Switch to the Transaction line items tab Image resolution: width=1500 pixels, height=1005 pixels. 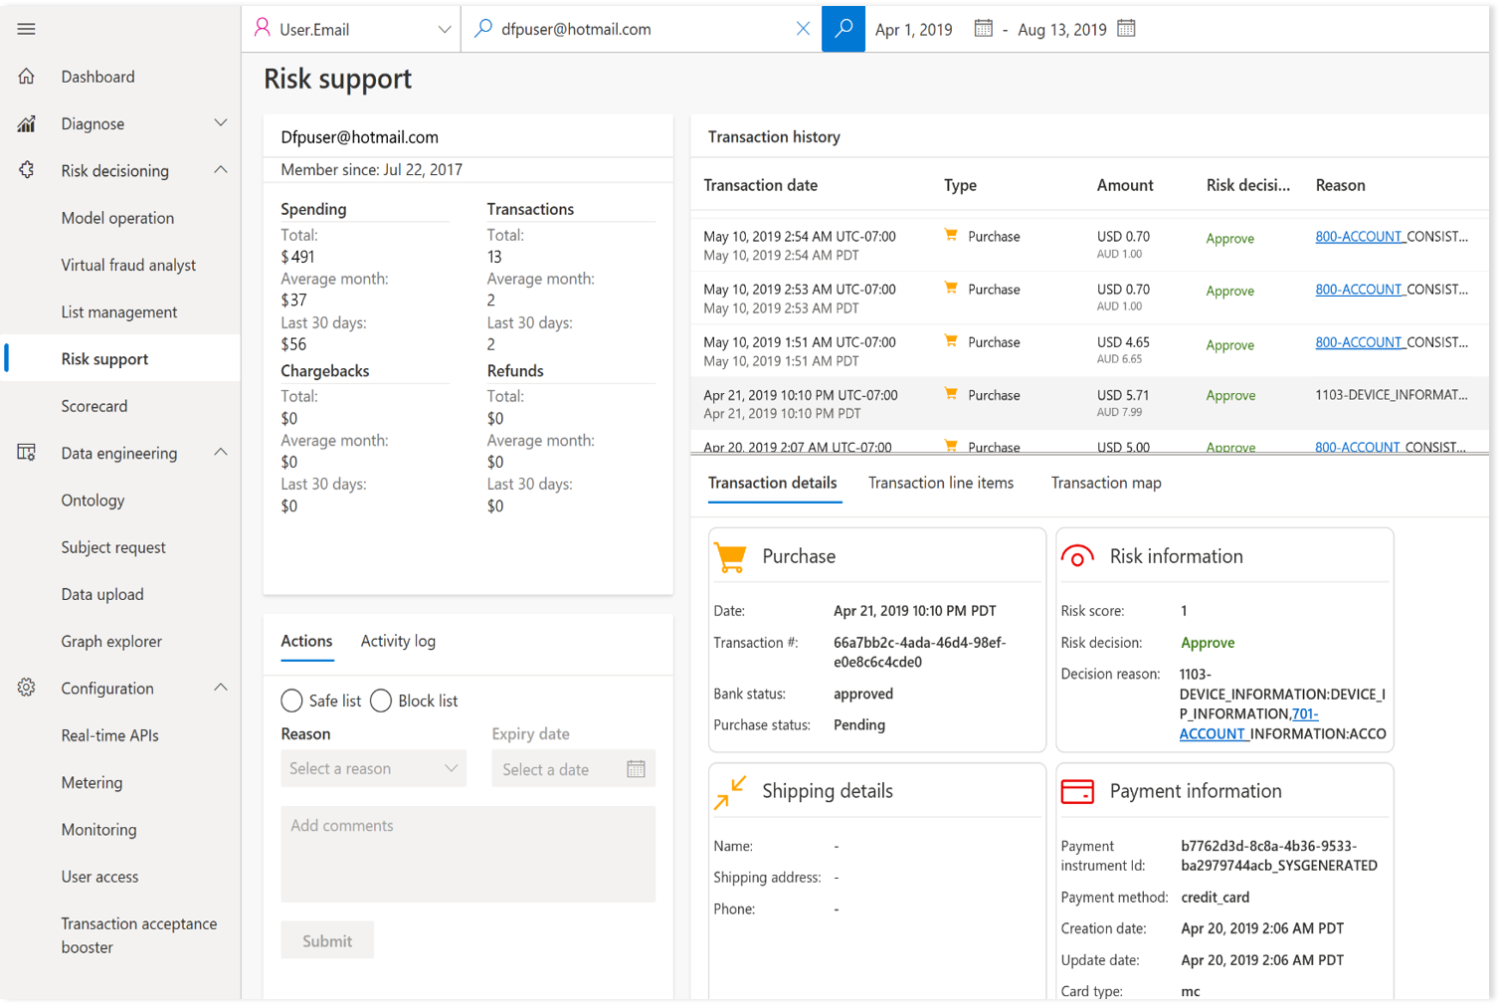941,483
